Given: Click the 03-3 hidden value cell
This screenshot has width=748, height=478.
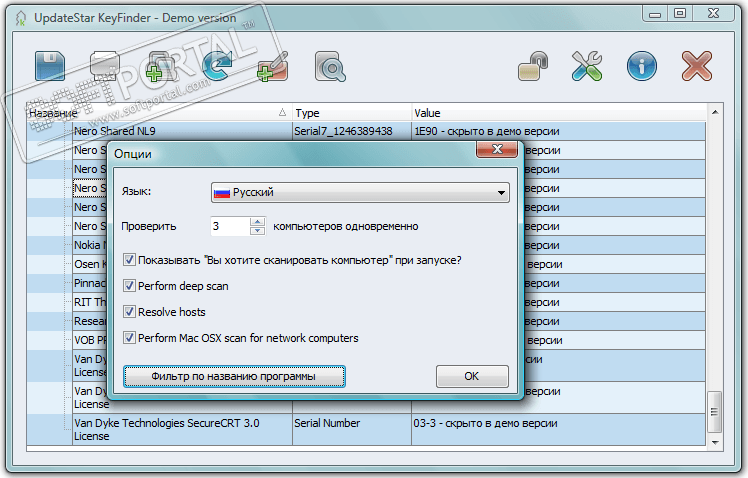Looking at the screenshot, I should pyautogui.click(x=558, y=429).
